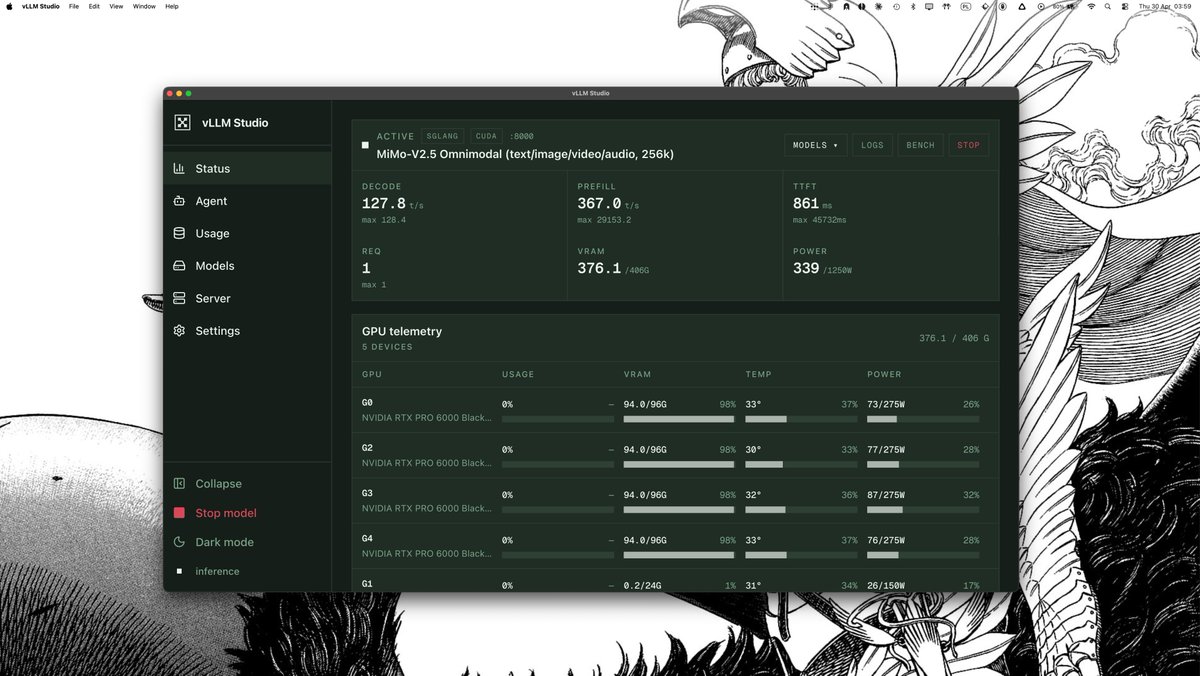This screenshot has height=676, width=1200.
Task: Click the USAGE column header
Action: 518,374
